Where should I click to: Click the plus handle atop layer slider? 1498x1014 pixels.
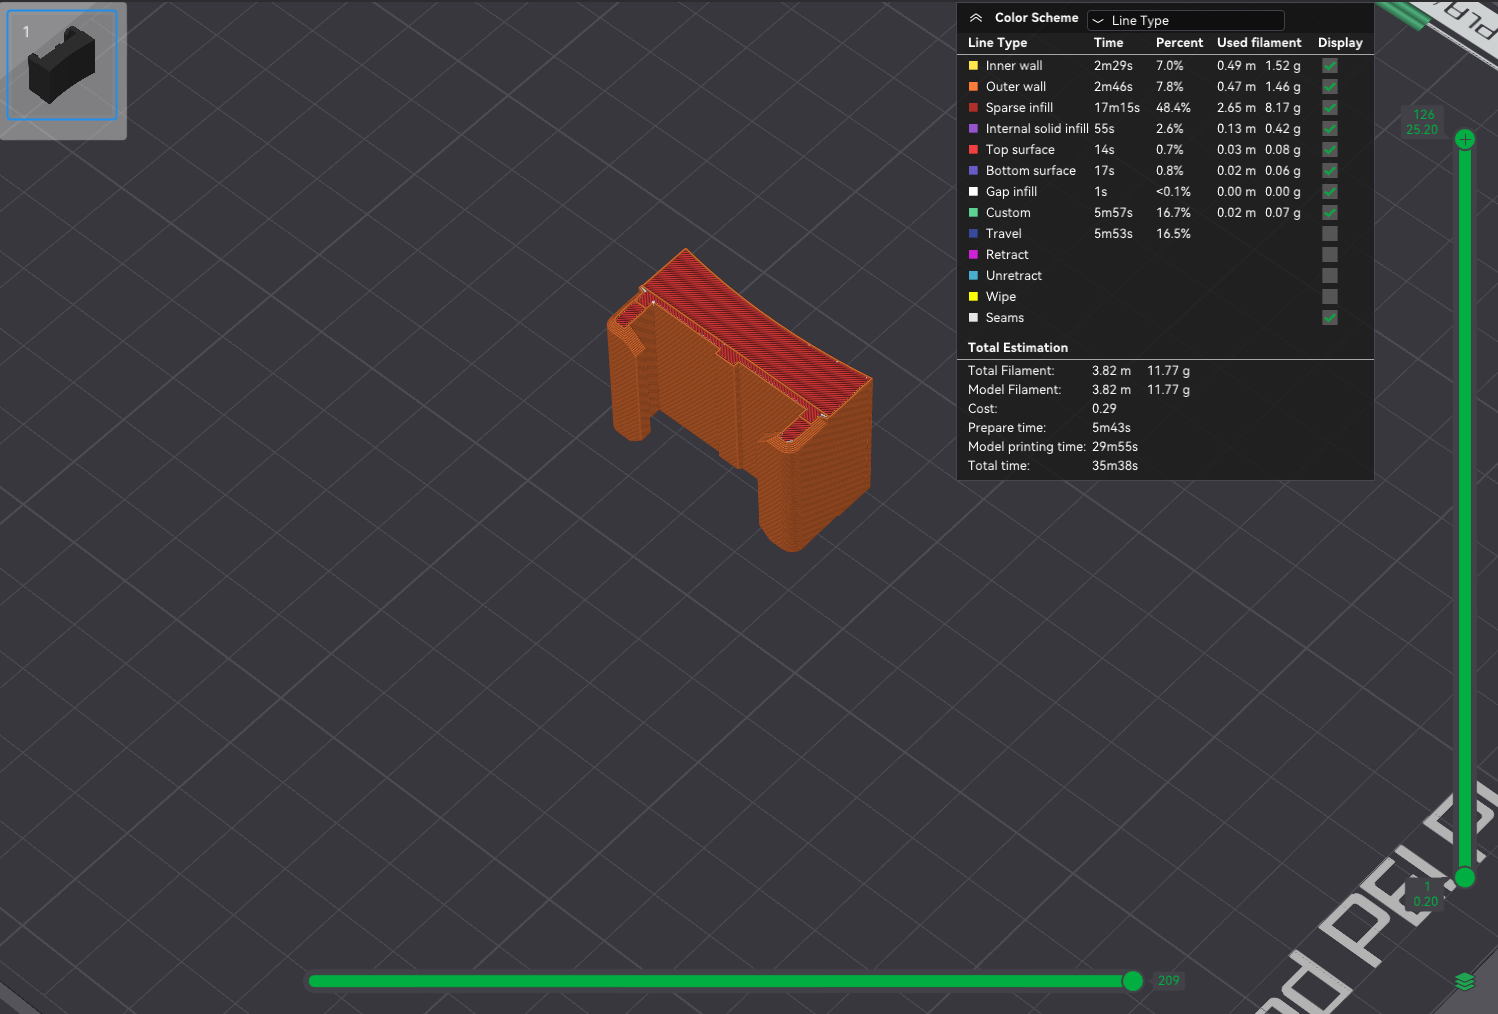[1465, 139]
